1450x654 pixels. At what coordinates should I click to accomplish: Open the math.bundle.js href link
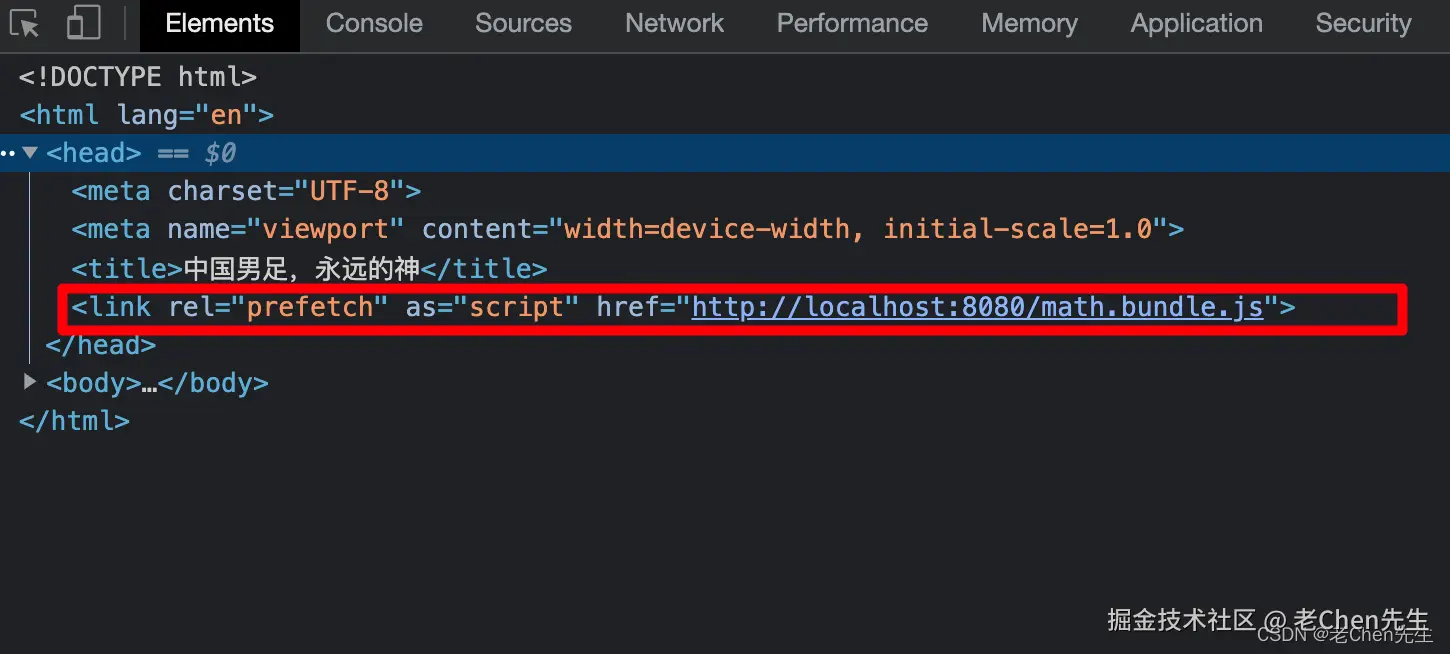click(977, 307)
